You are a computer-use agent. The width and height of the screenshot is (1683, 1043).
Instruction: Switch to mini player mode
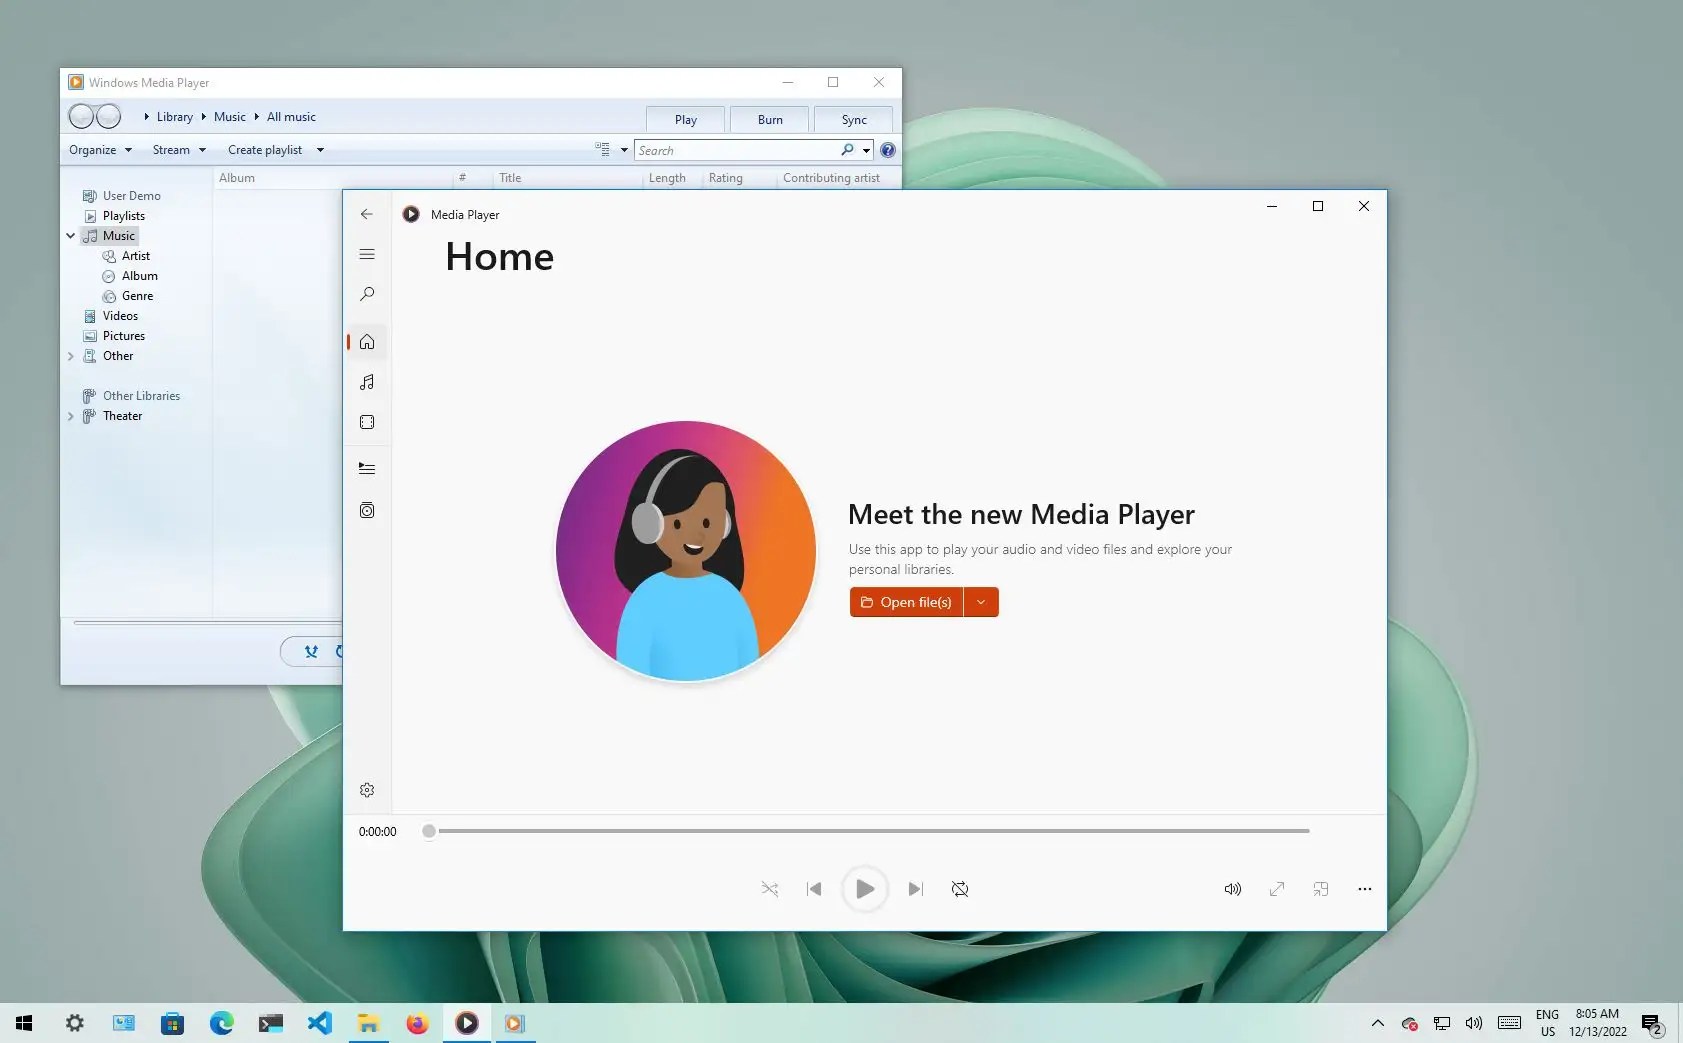tap(1321, 888)
